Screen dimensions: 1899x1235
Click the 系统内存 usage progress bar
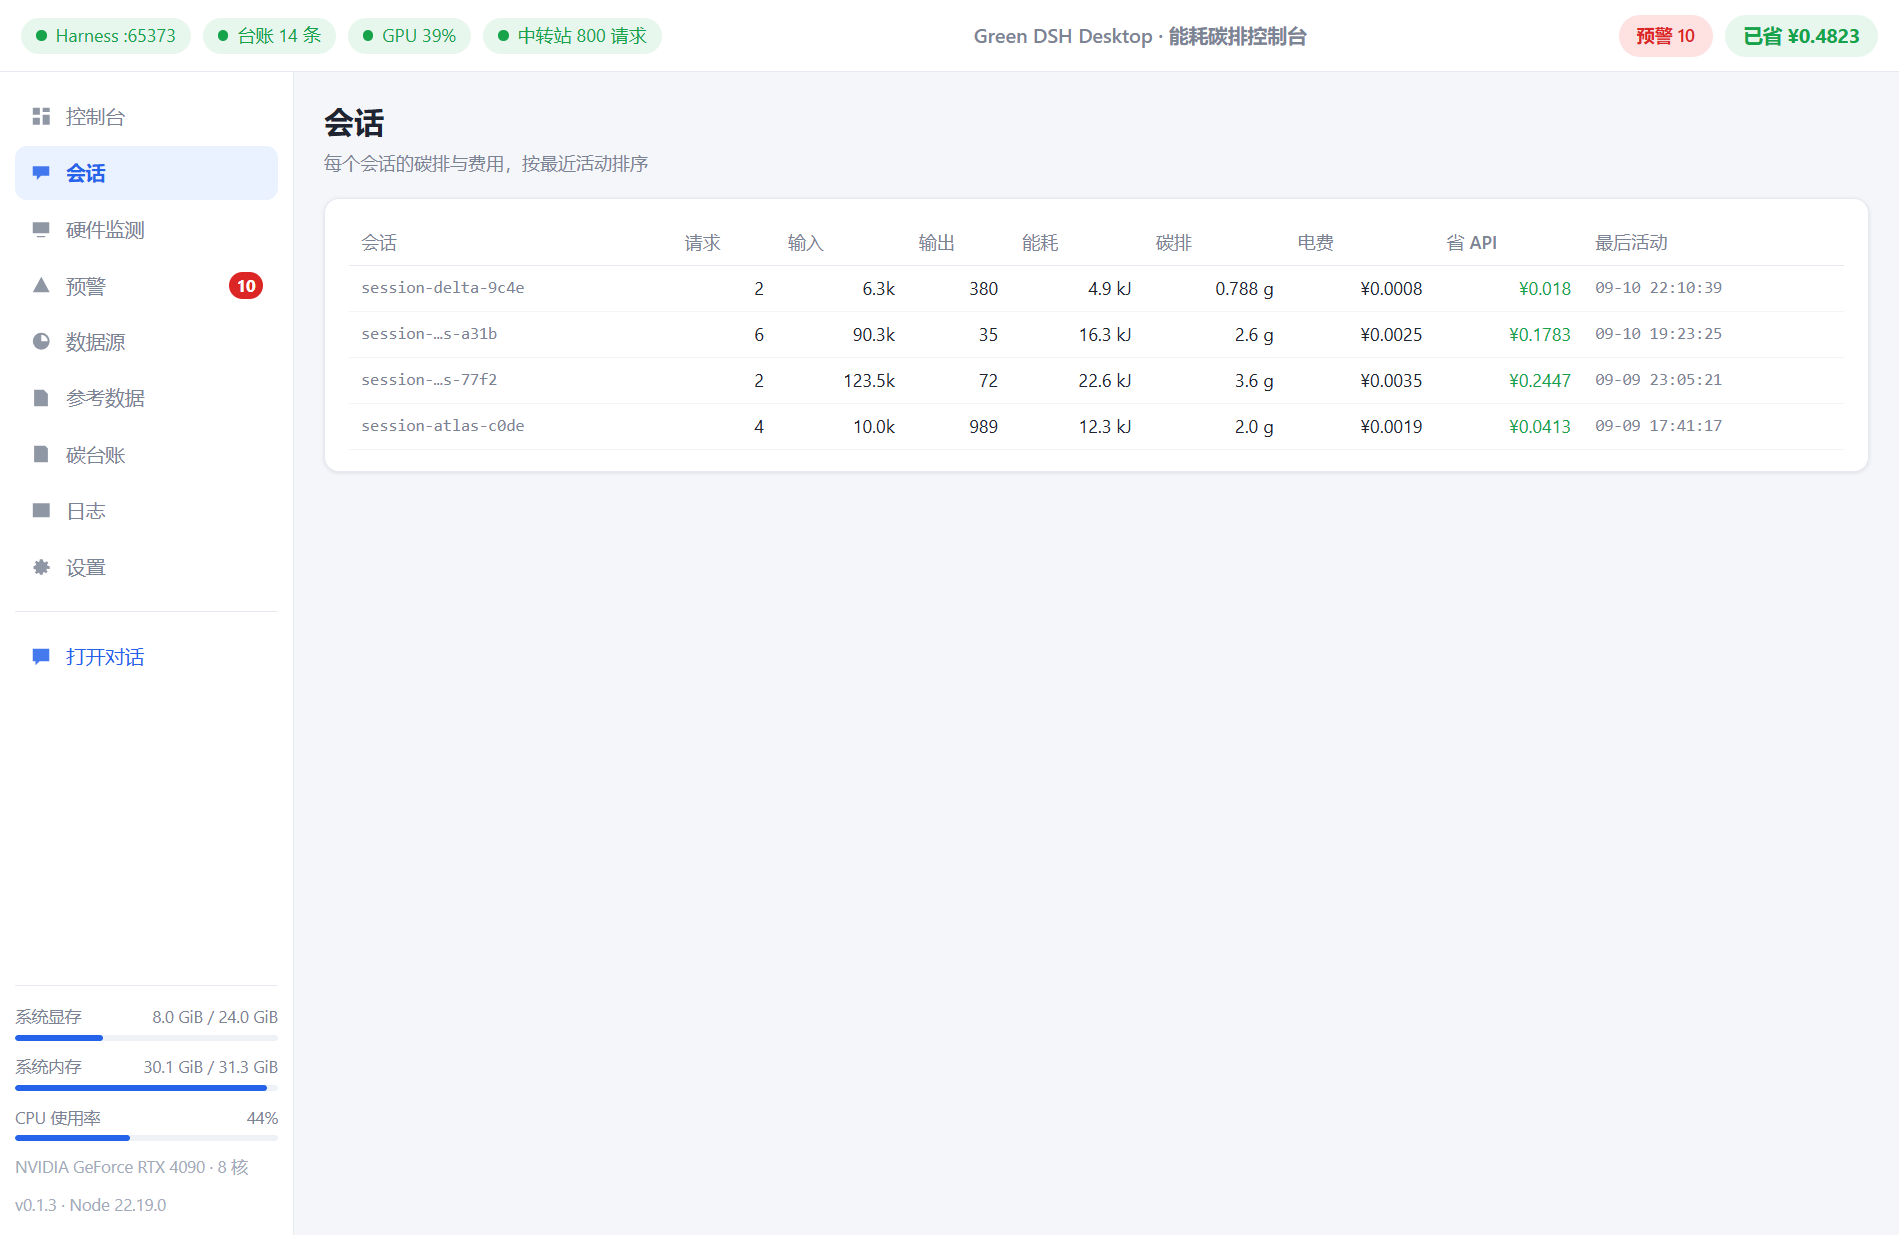click(x=146, y=1087)
